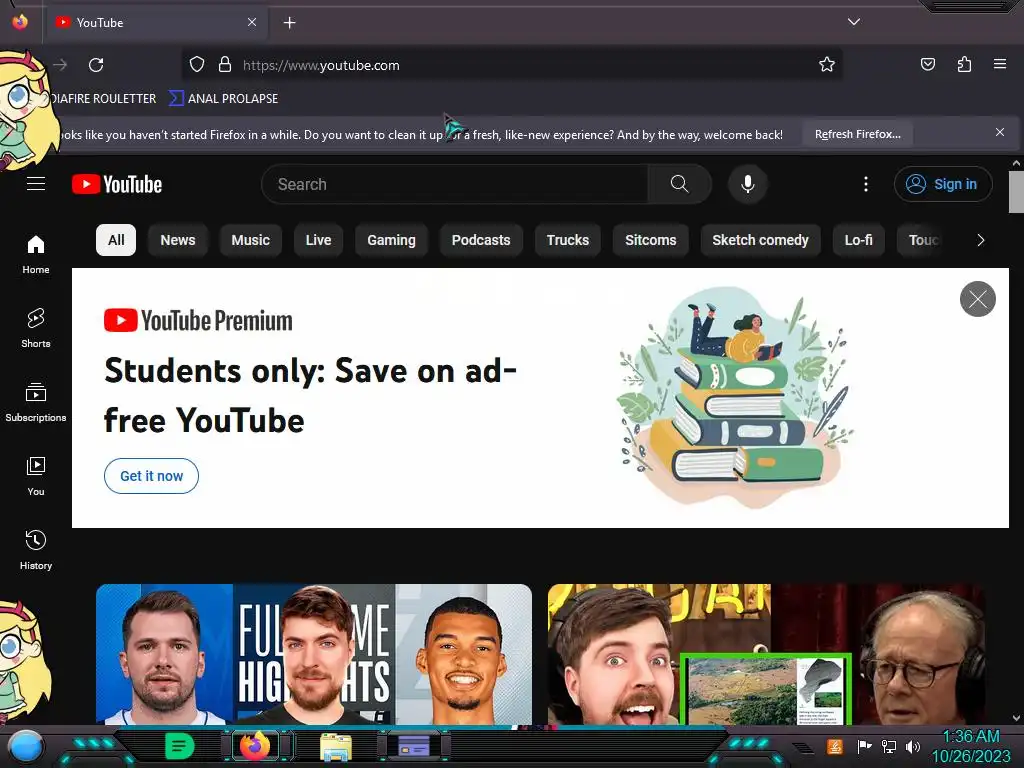The image size is (1024, 768).
Task: Click the search magnifier button
Action: pos(679,184)
